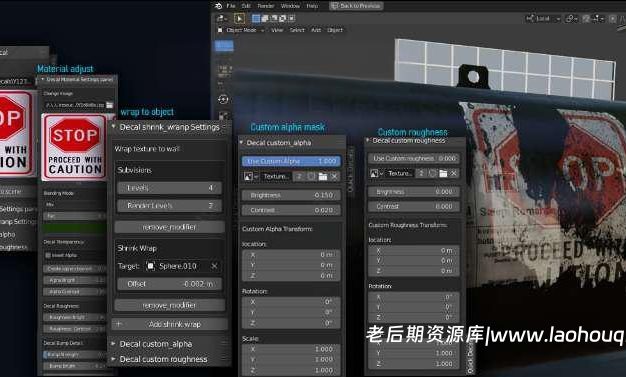This screenshot has width=626, height=377.
Task: Click the rotate view gizmo icon in the viewport
Action: click(223, 99)
